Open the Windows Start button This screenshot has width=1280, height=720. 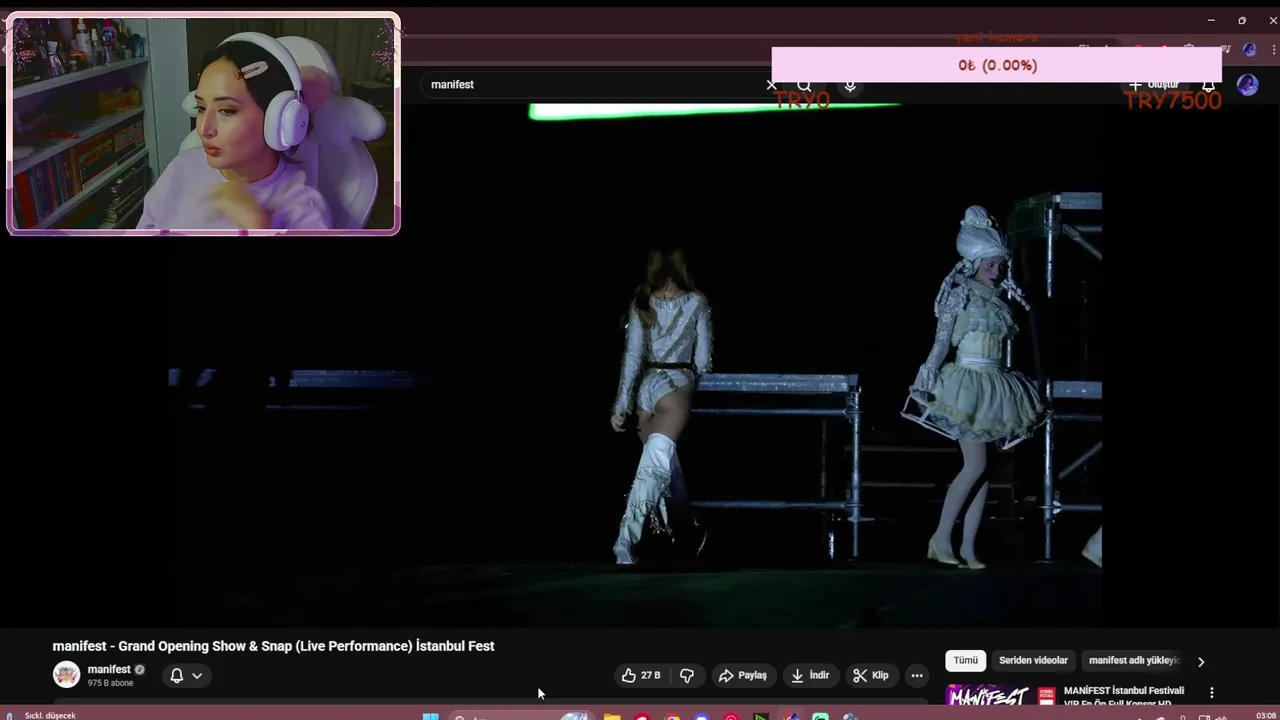[x=430, y=716]
